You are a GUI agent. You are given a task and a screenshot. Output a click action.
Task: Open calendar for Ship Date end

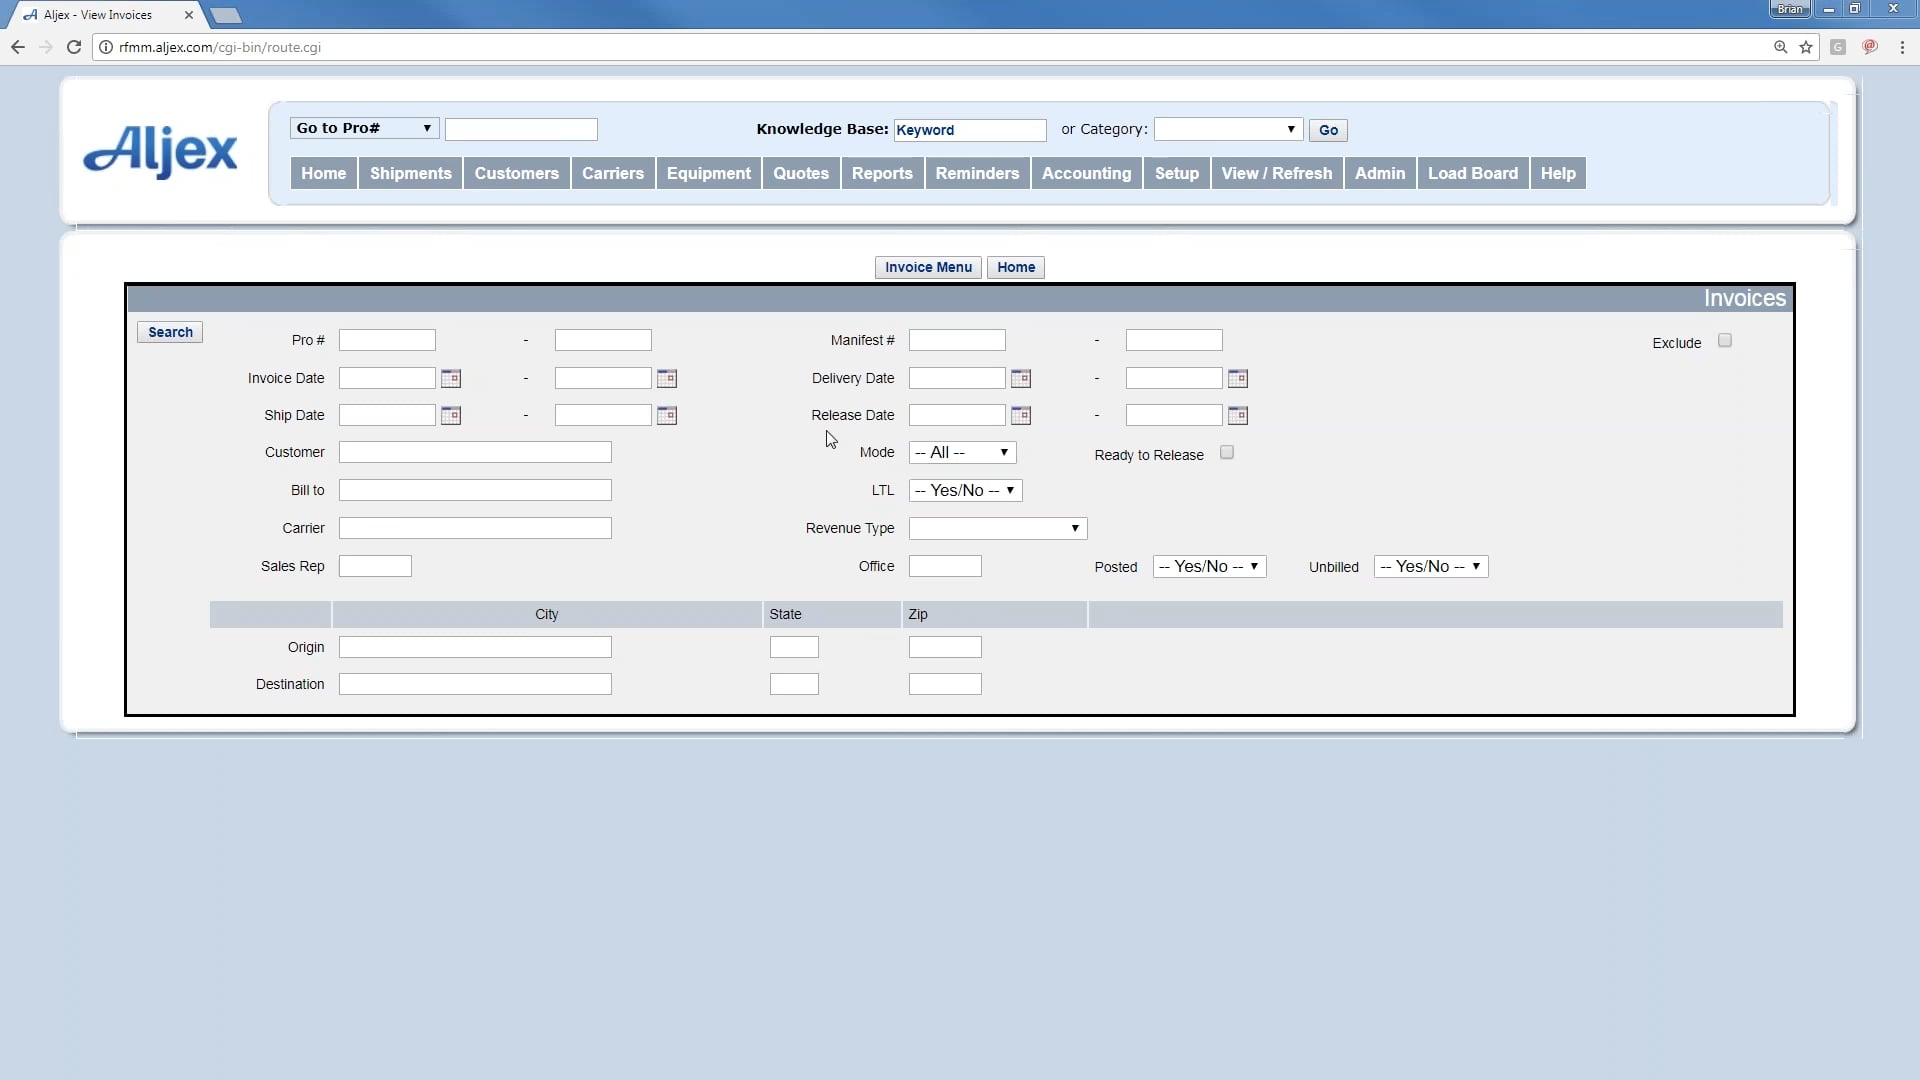(667, 415)
